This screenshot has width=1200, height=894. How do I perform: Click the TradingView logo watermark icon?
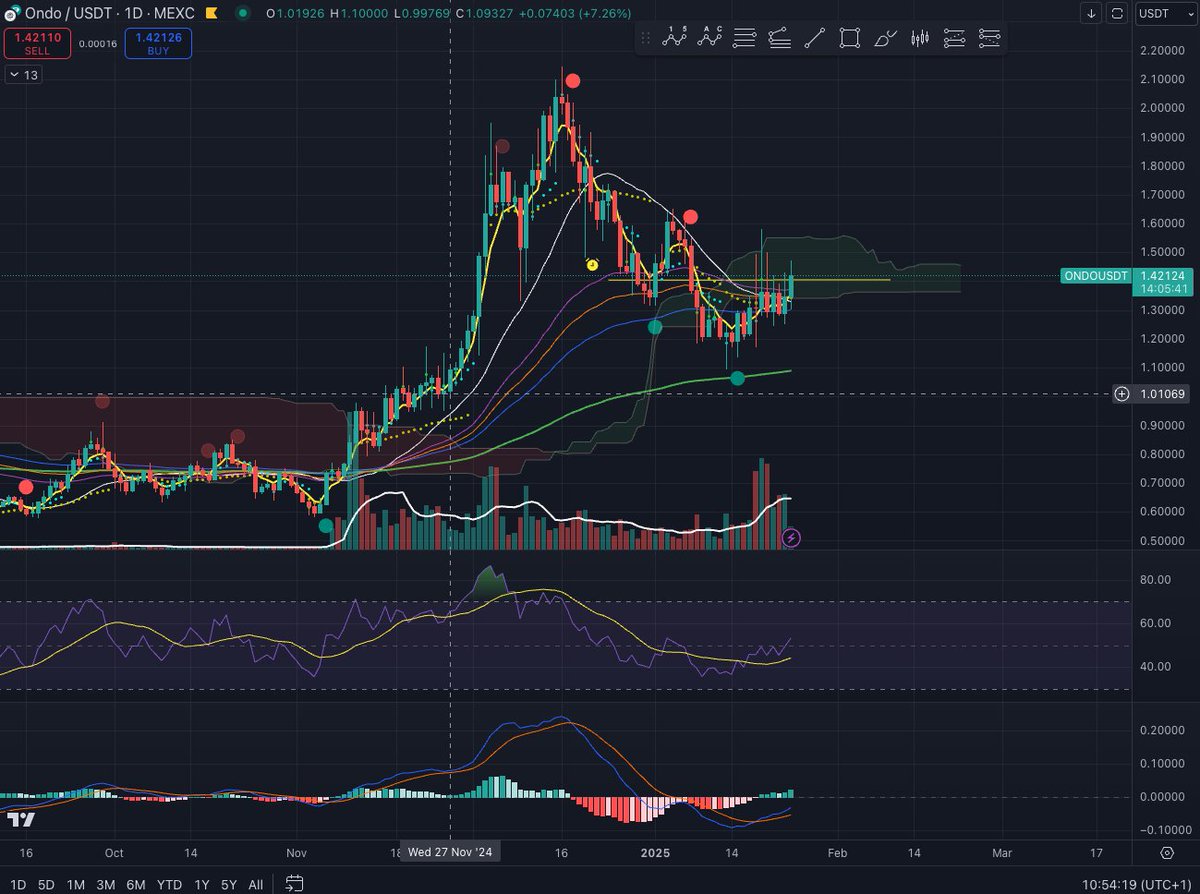tap(22, 820)
